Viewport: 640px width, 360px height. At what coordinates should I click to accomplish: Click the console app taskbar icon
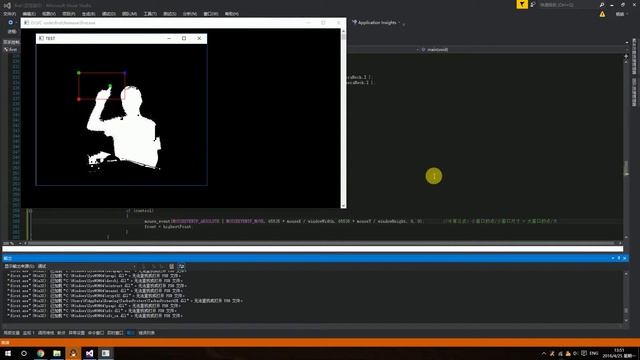tap(106, 353)
